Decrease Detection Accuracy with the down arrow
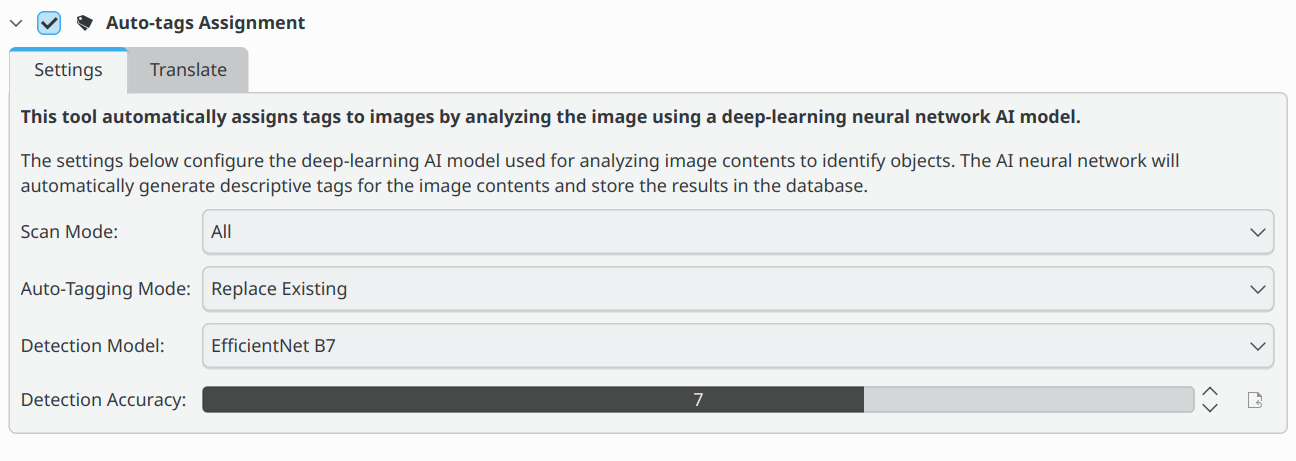Image resolution: width=1296 pixels, height=461 pixels. click(x=1210, y=407)
